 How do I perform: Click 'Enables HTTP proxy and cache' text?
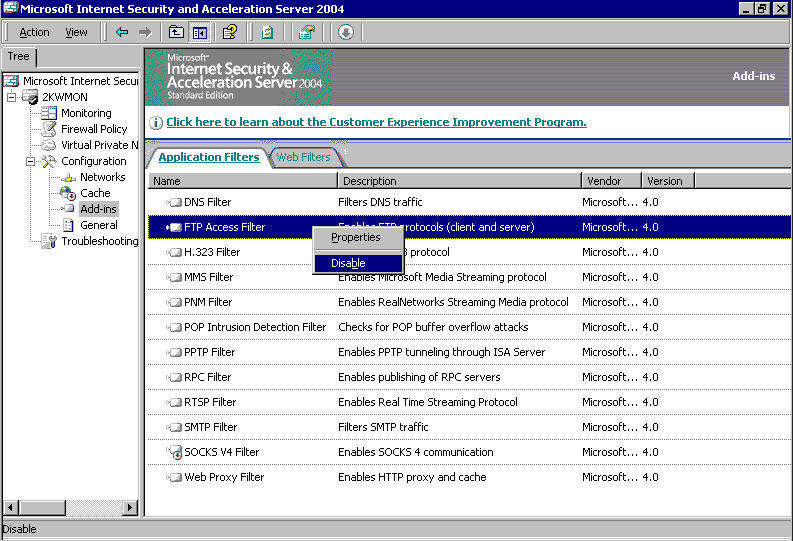[412, 477]
